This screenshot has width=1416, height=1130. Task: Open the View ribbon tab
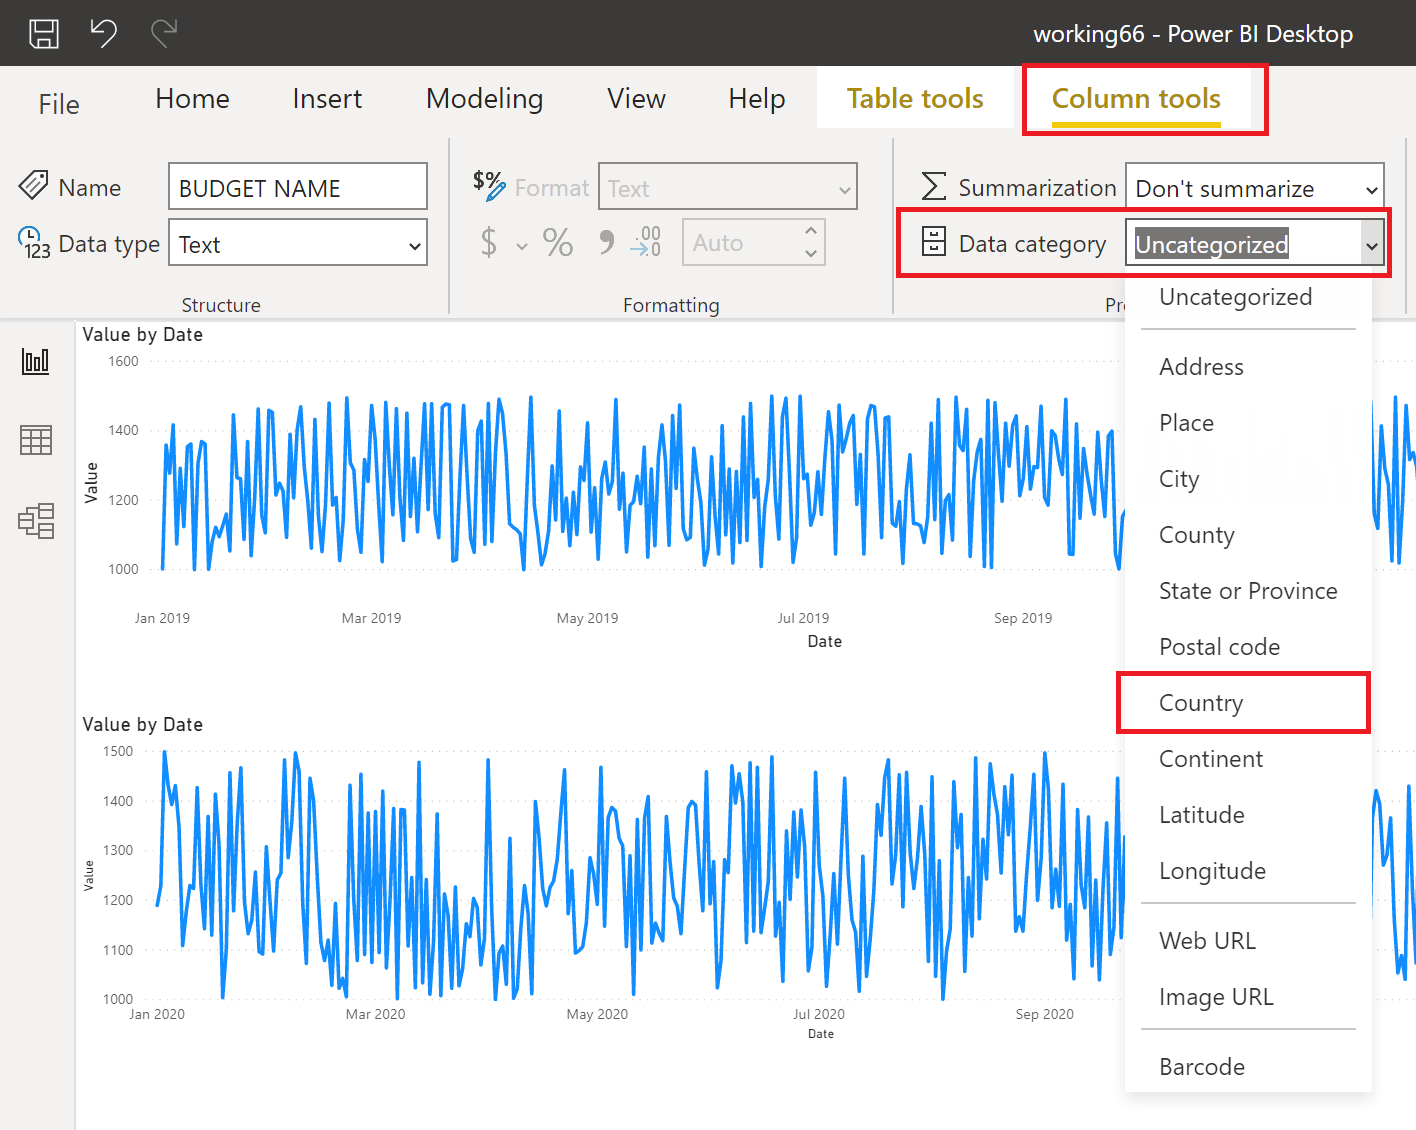click(x=636, y=99)
